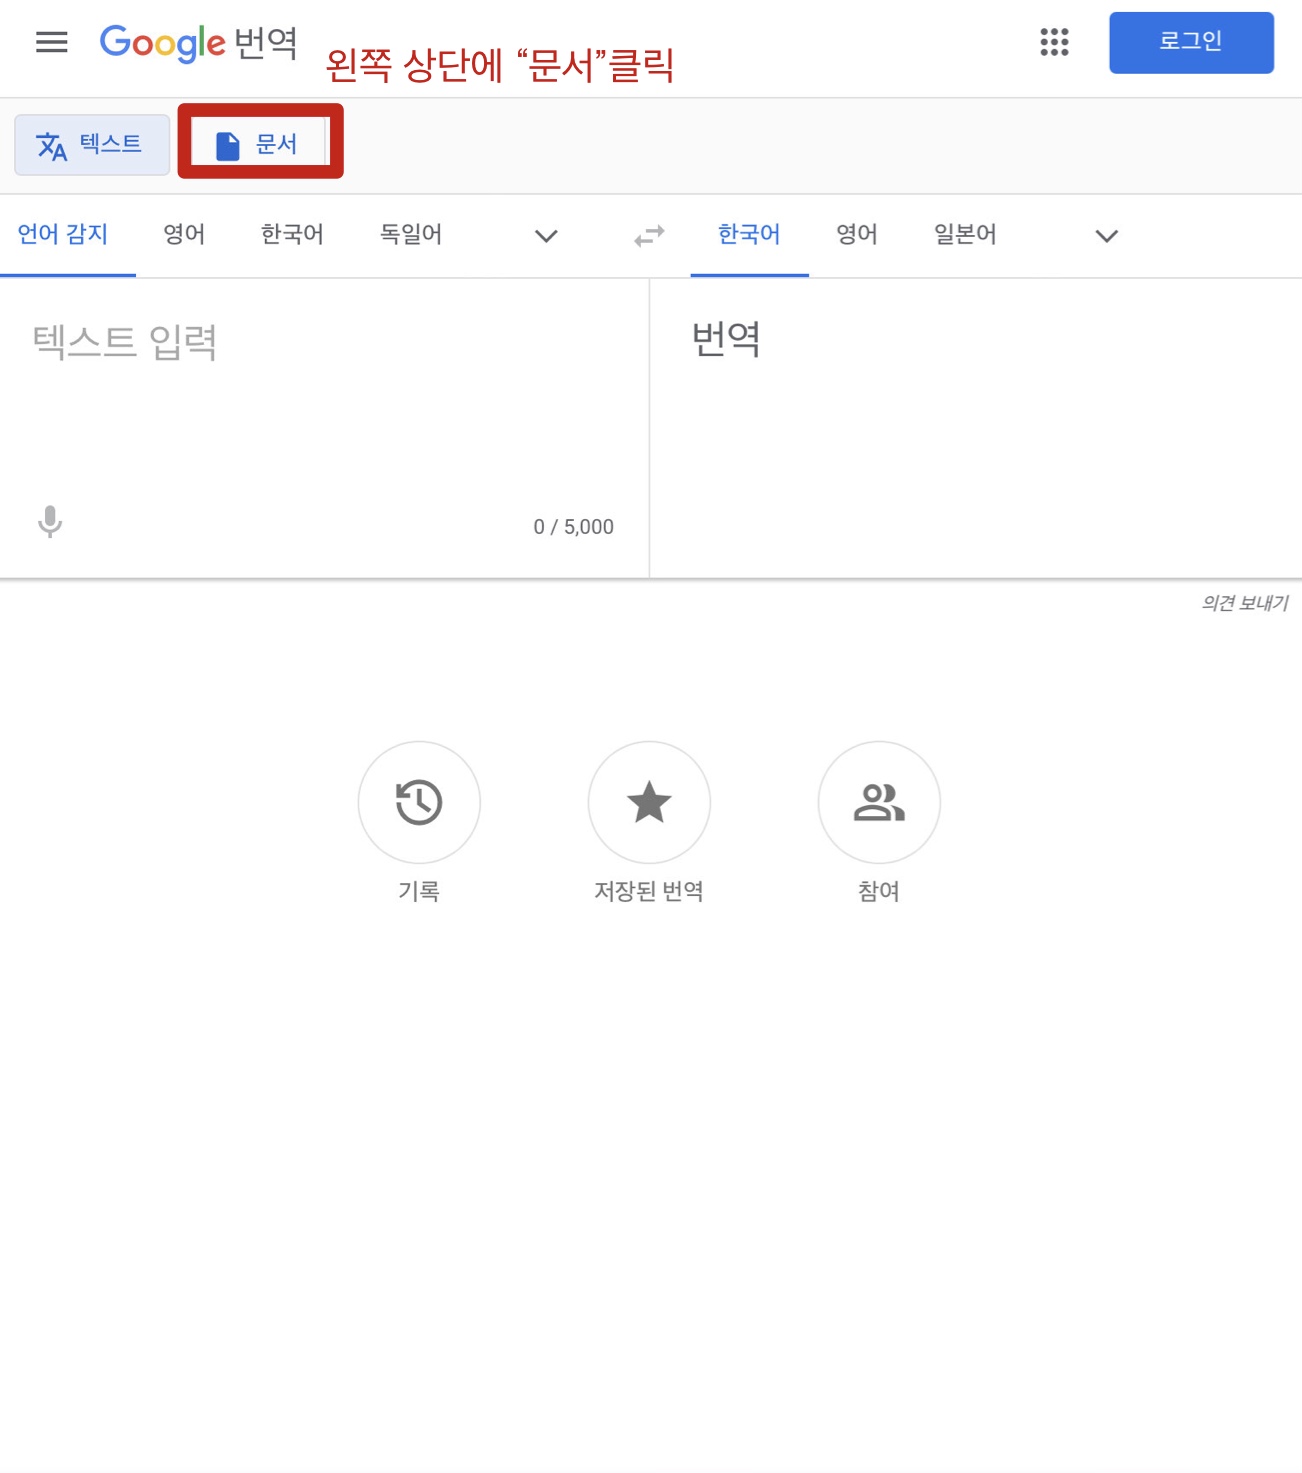This screenshot has width=1302, height=1473.
Task: Select the 텍스트 translation mode
Action: click(x=92, y=145)
